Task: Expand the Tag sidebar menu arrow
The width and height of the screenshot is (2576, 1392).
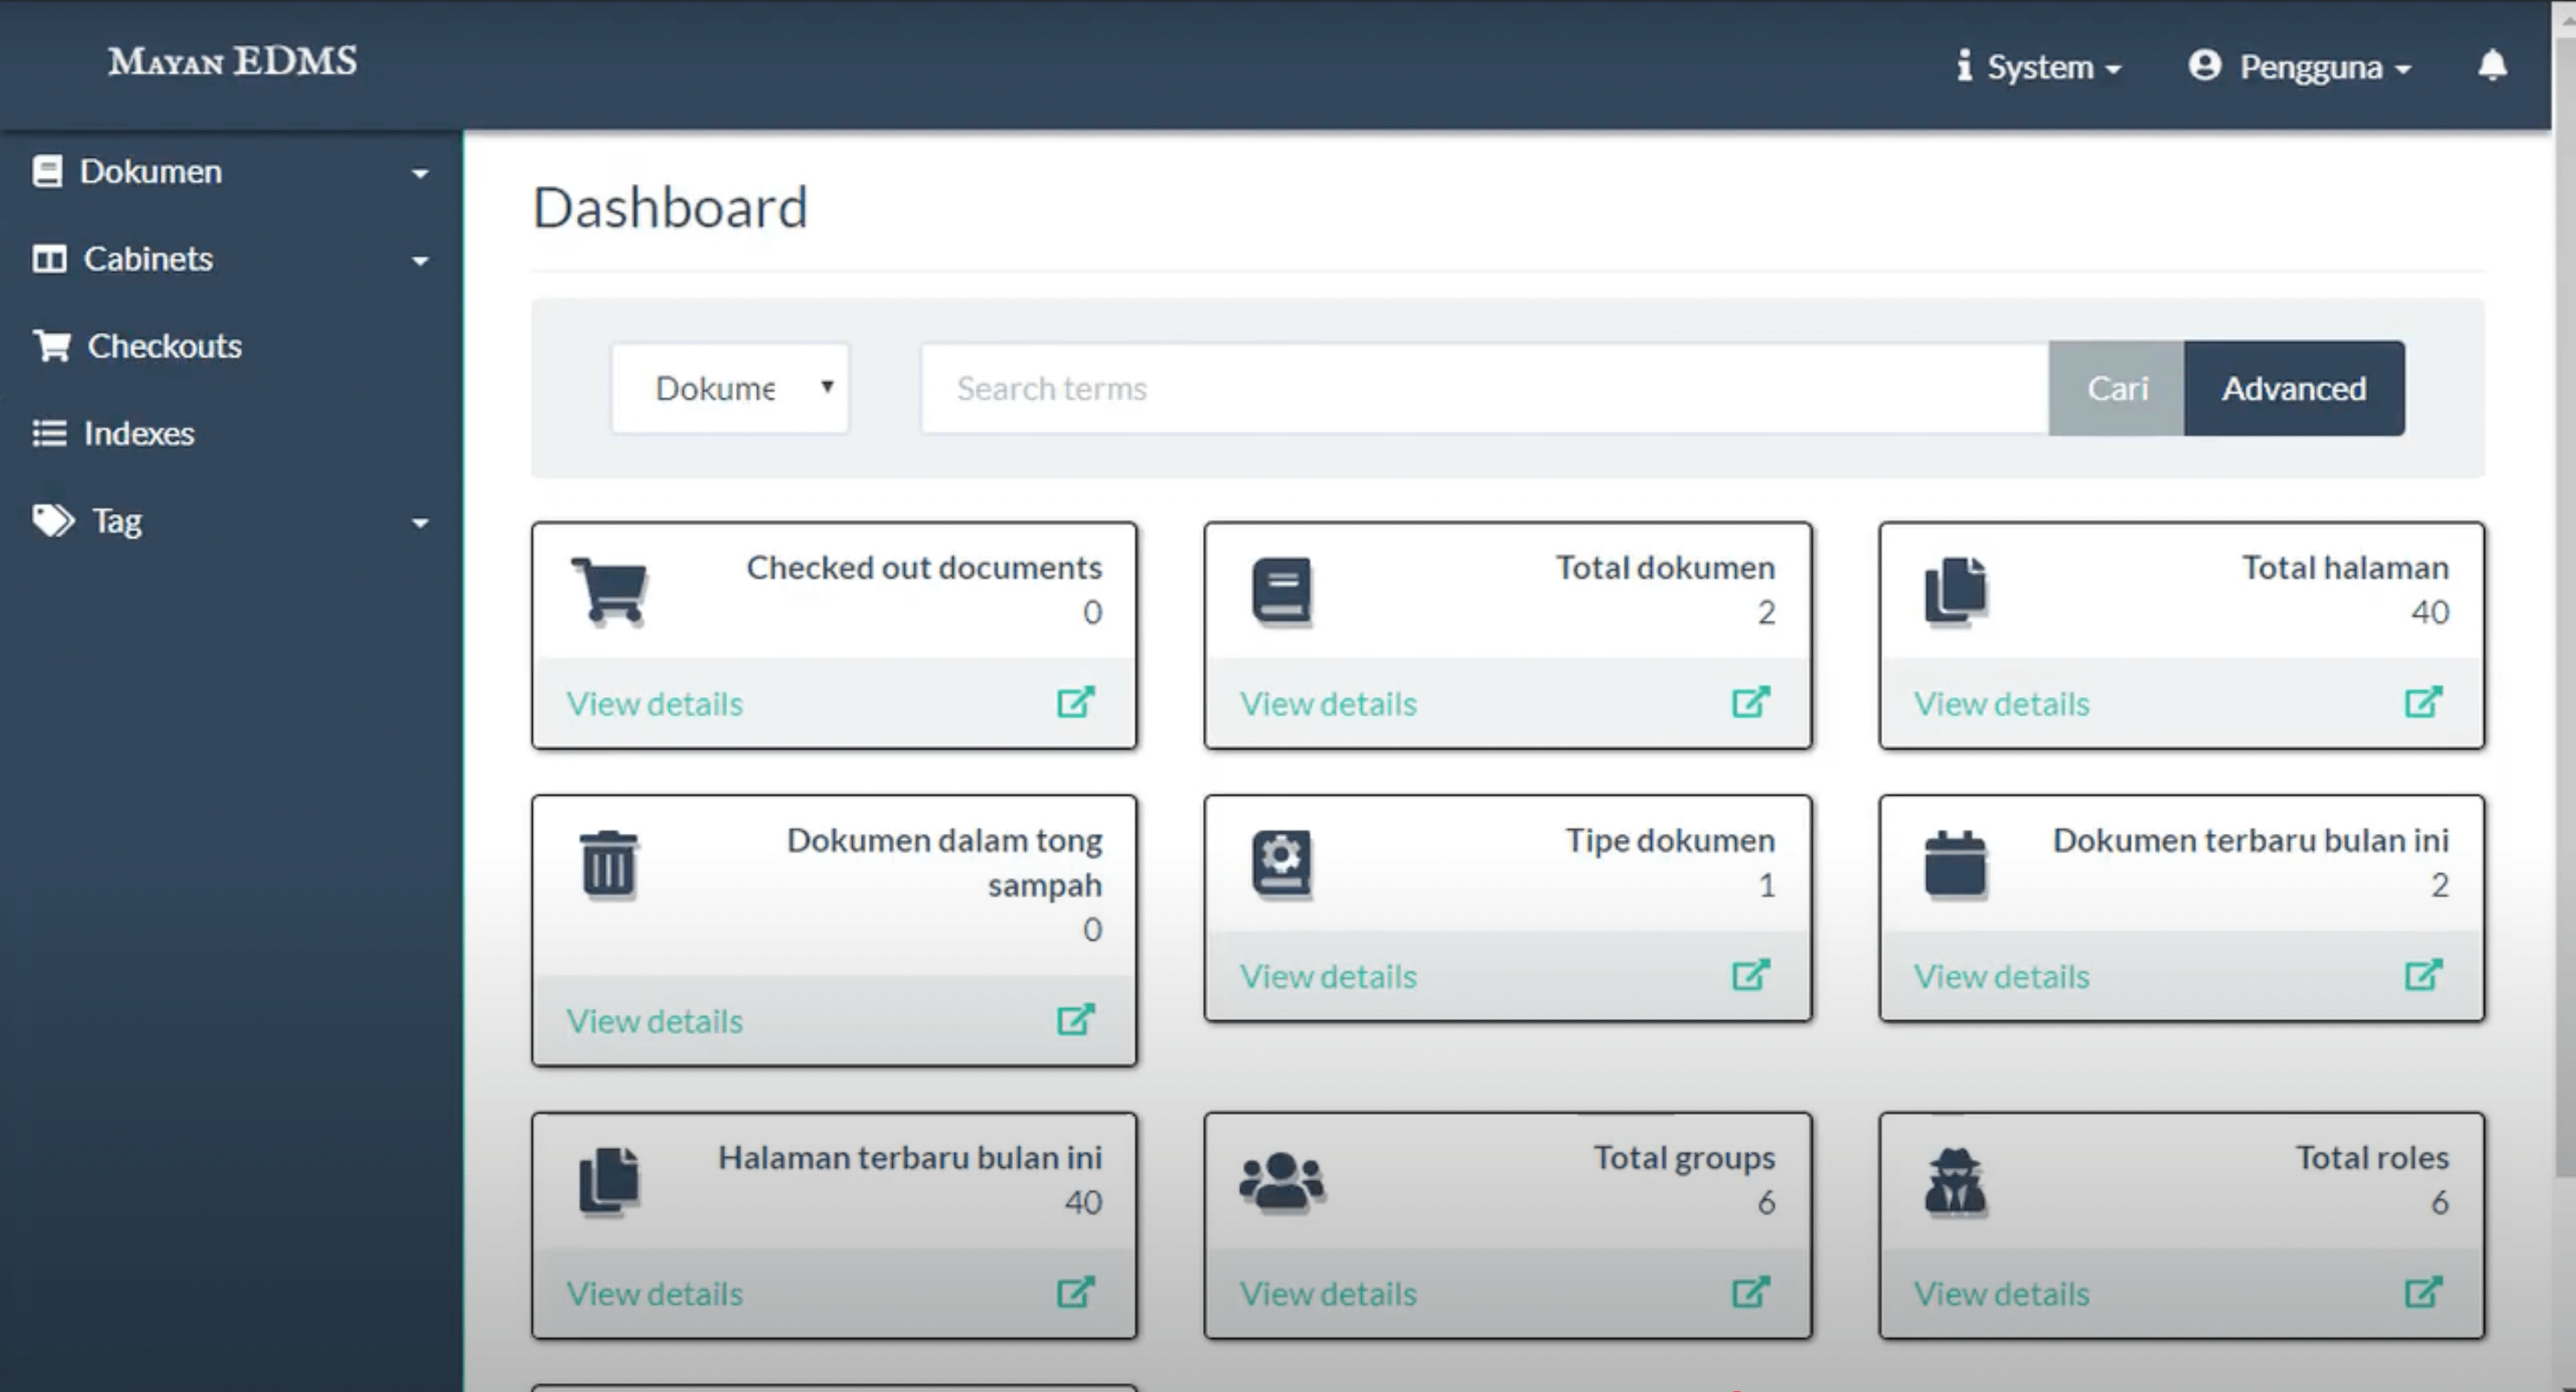Action: tap(420, 523)
